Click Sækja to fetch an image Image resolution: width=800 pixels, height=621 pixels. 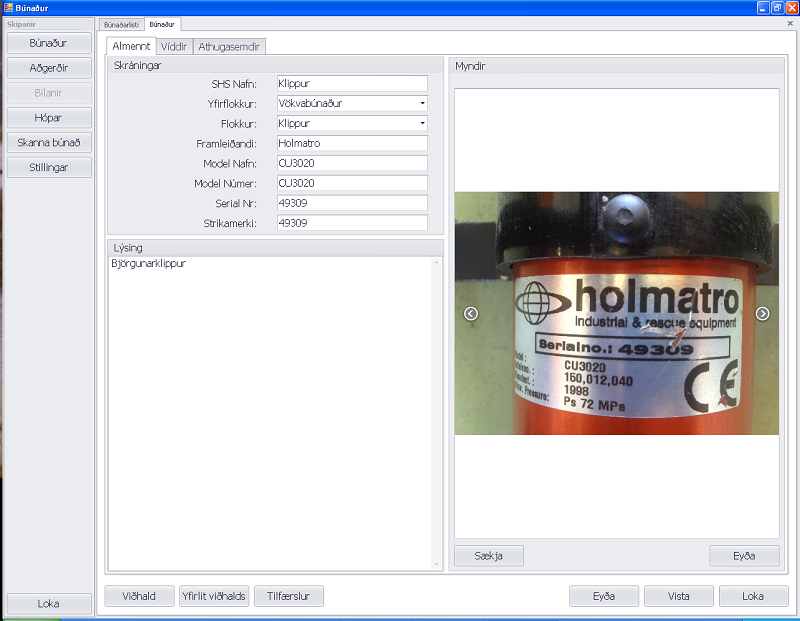tap(489, 556)
